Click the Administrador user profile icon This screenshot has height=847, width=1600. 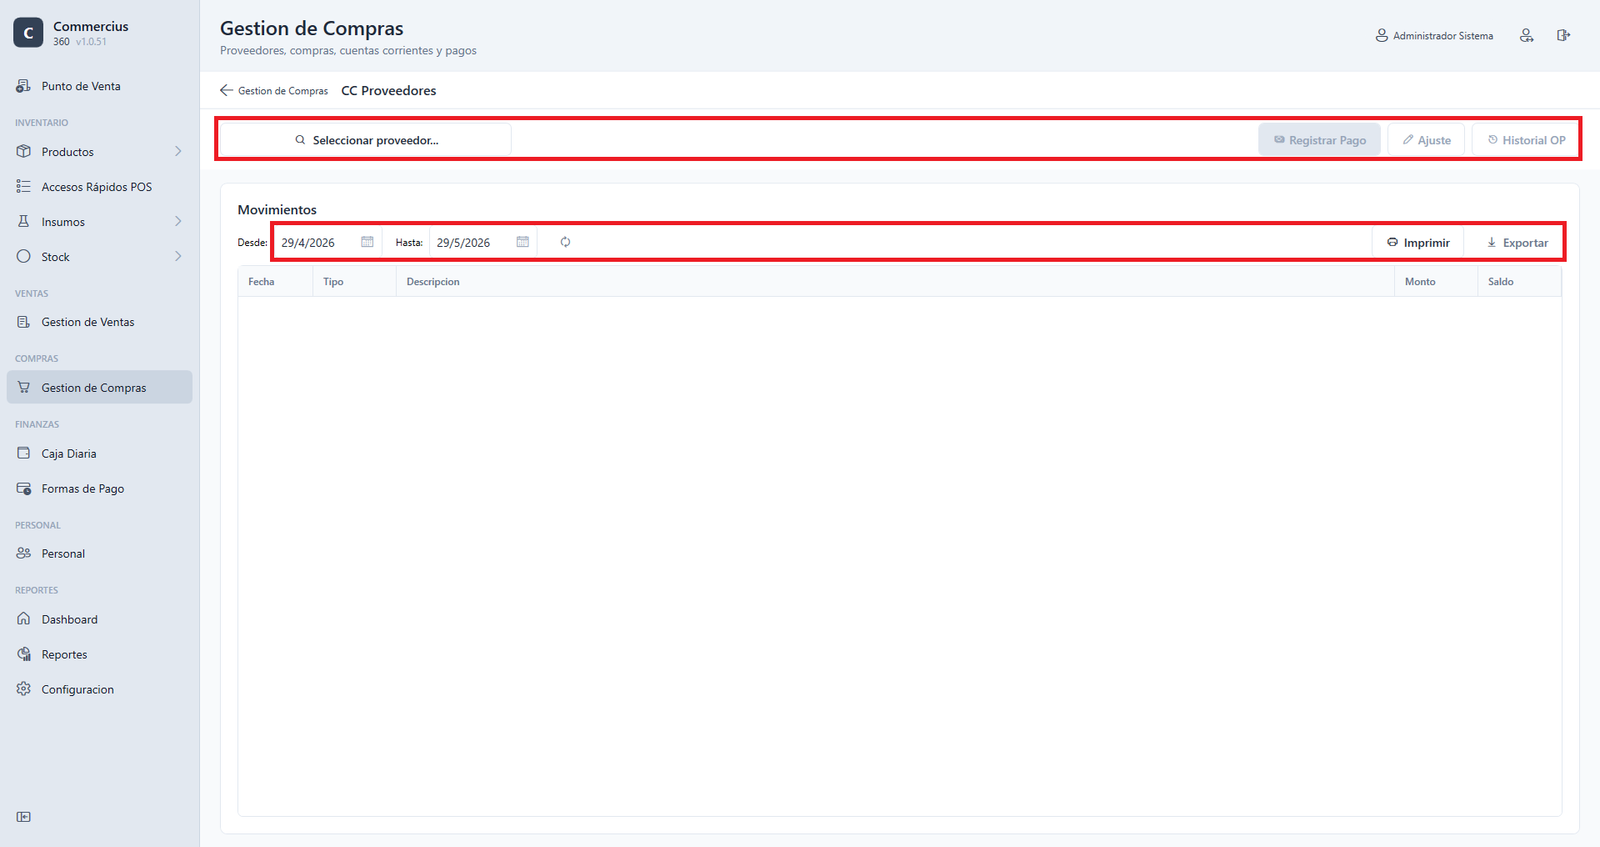[x=1381, y=35]
